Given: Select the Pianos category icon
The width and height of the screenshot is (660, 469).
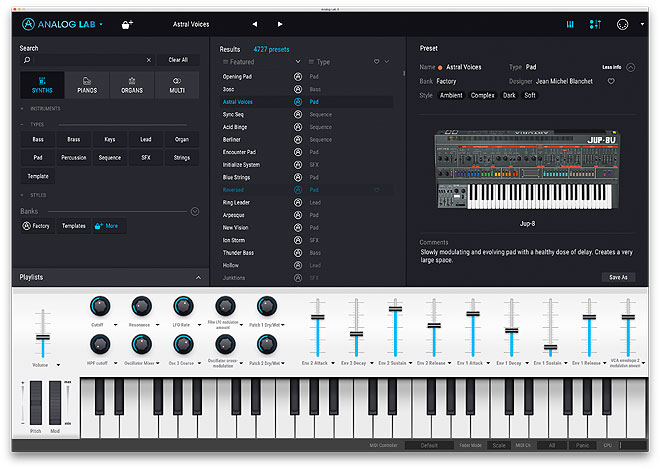Looking at the screenshot, I should [87, 84].
